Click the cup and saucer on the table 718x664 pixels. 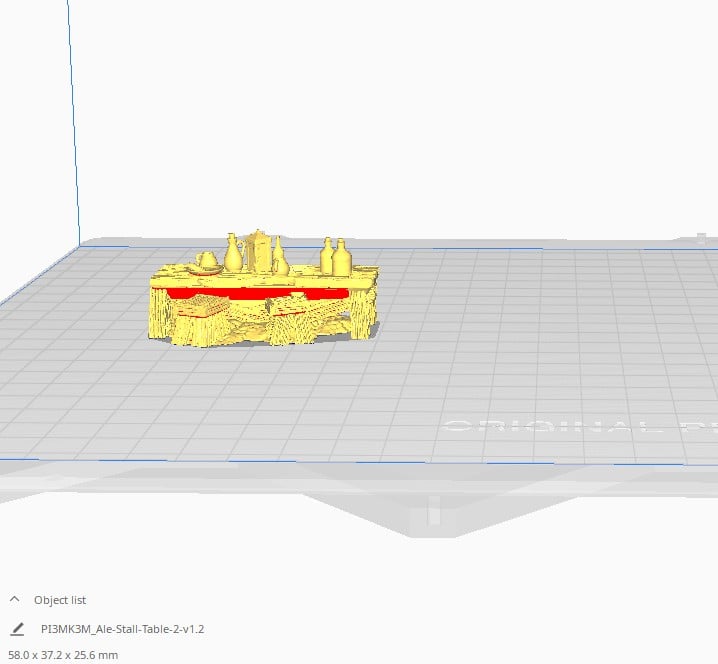[208, 263]
